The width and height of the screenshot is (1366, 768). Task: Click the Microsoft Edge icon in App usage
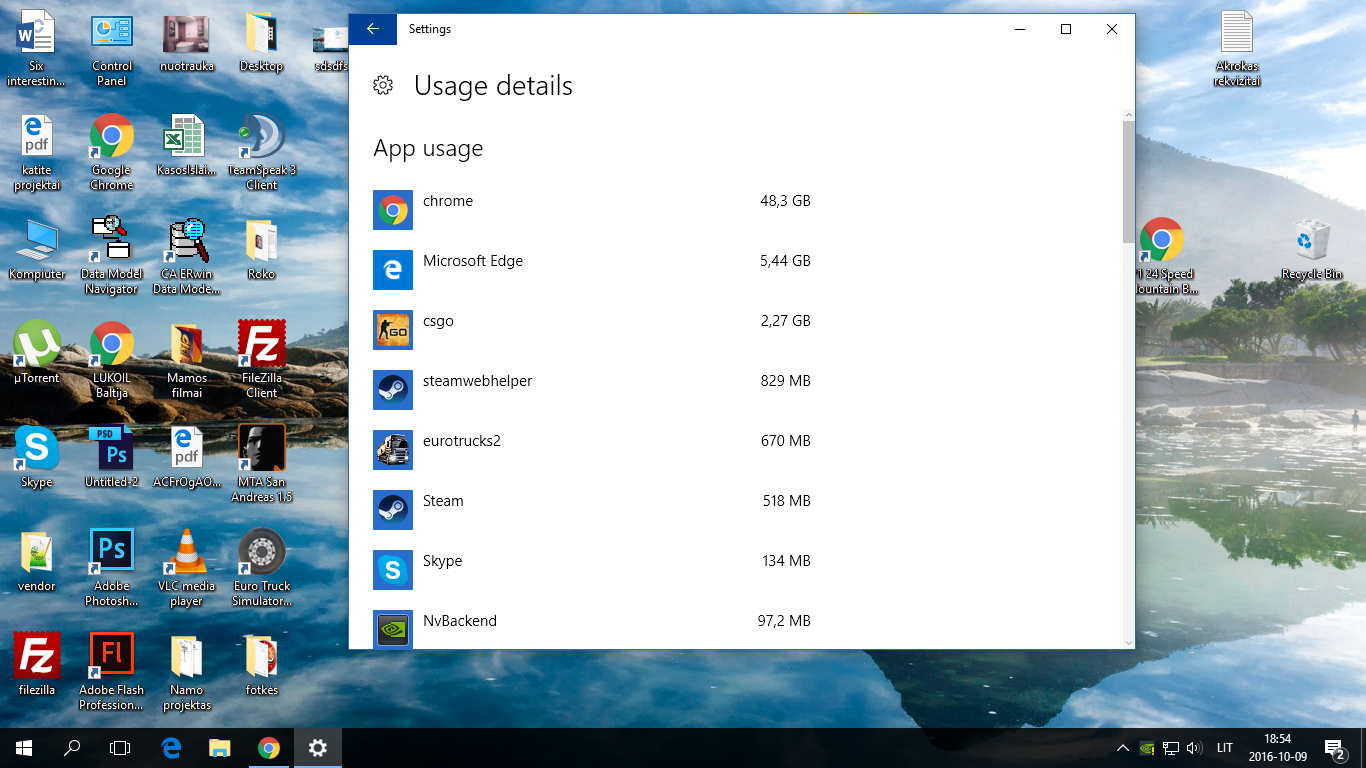(x=392, y=270)
